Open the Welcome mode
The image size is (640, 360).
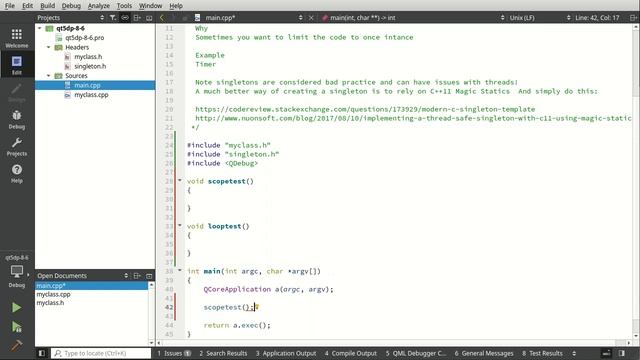click(17, 38)
